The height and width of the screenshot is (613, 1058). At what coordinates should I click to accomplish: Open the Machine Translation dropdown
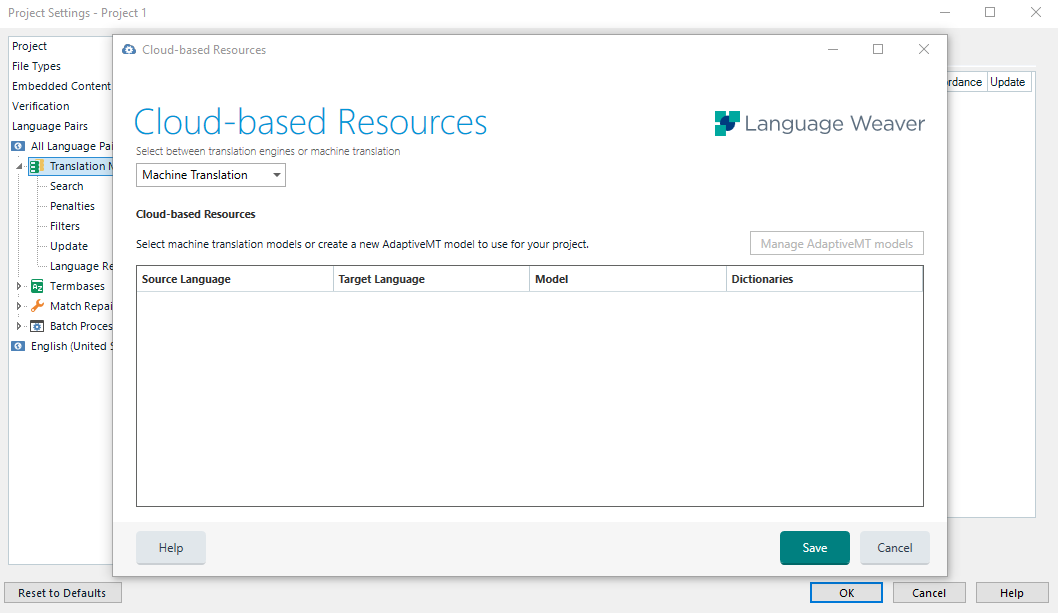tap(276, 174)
